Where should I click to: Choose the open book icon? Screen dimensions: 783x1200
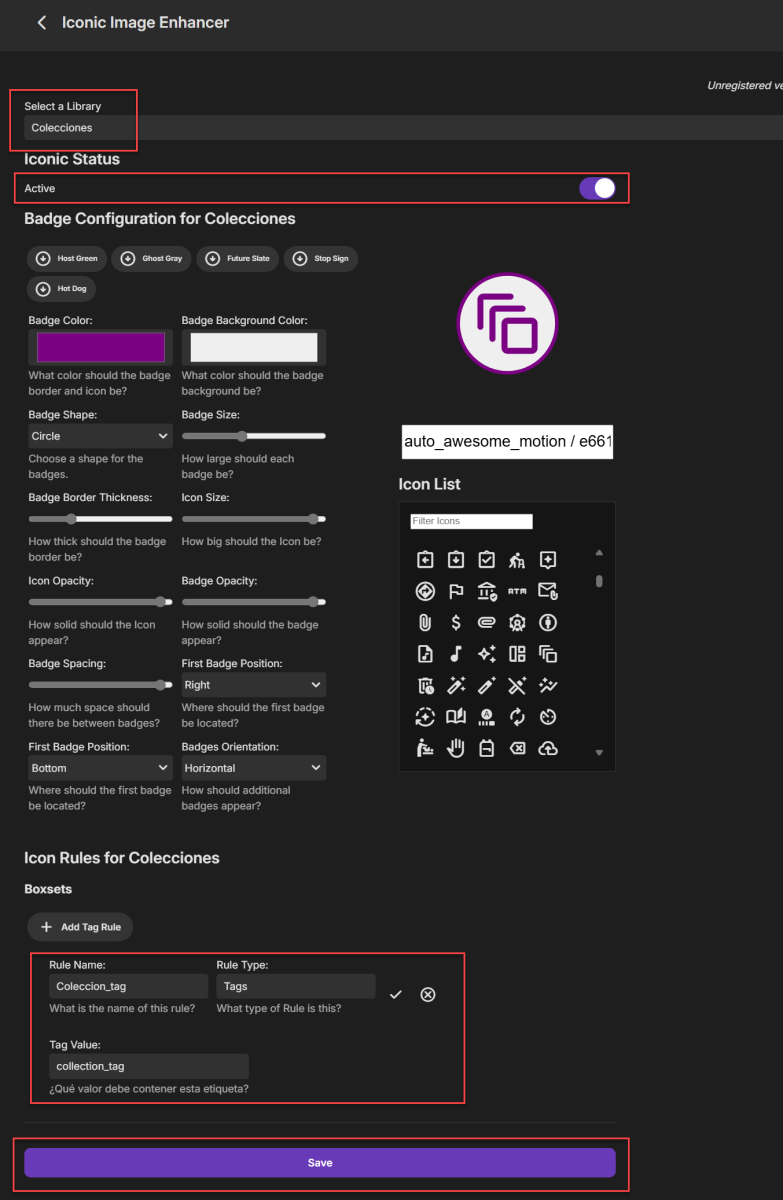(456, 716)
